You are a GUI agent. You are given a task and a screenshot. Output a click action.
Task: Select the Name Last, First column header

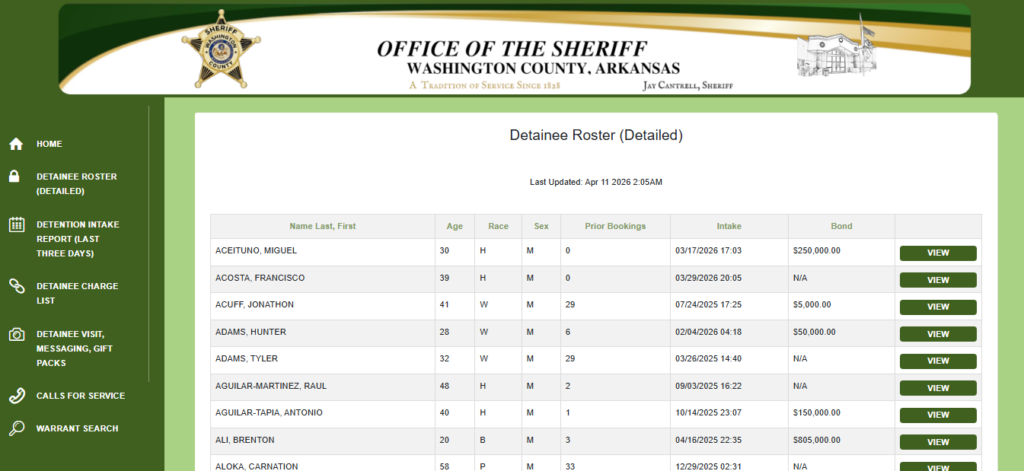tap(322, 227)
